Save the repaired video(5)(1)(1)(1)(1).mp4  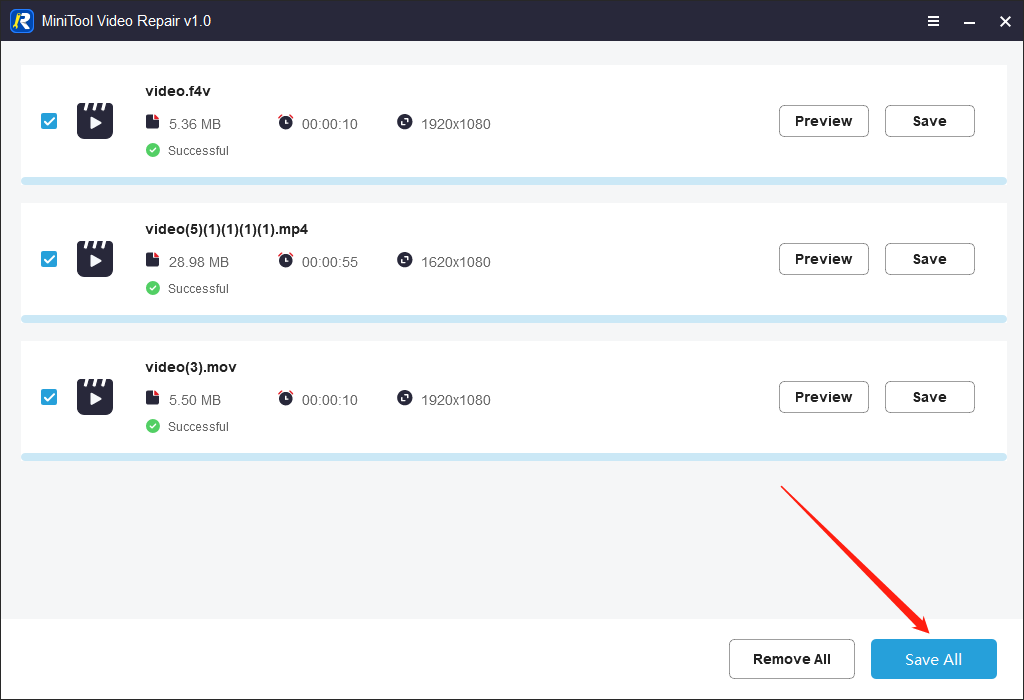pos(929,259)
